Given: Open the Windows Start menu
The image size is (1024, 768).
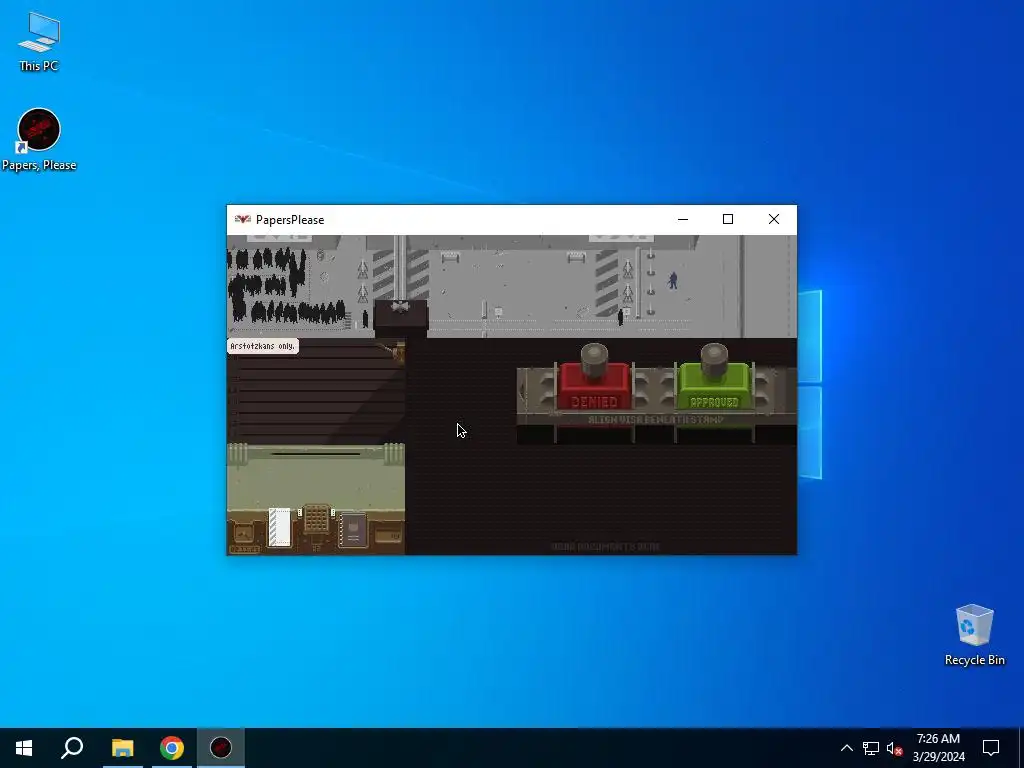Looking at the screenshot, I should 24,748.
